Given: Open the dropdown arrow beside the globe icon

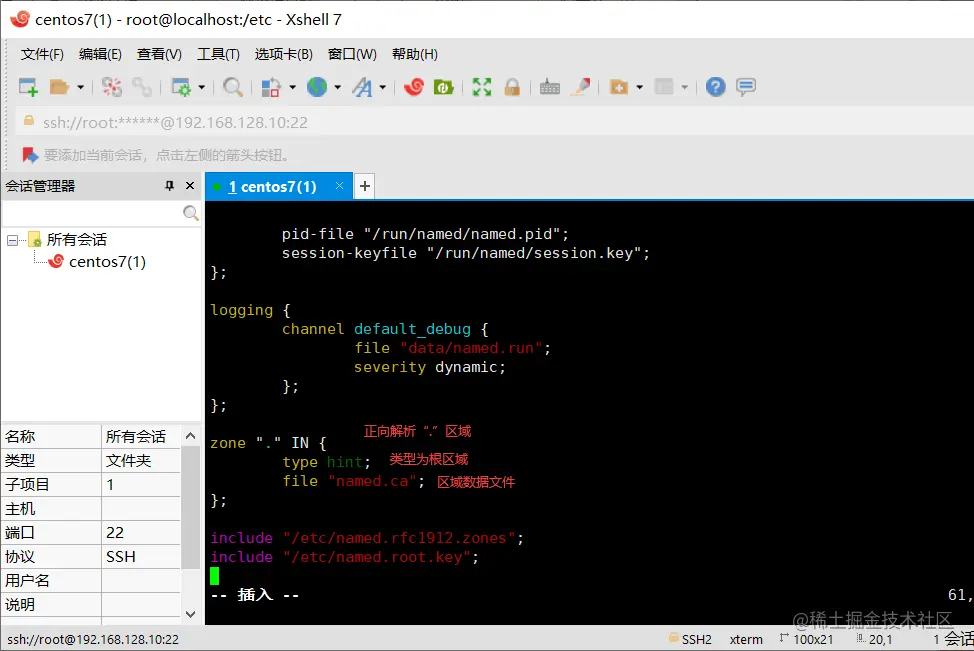Looking at the screenshot, I should click(x=337, y=87).
